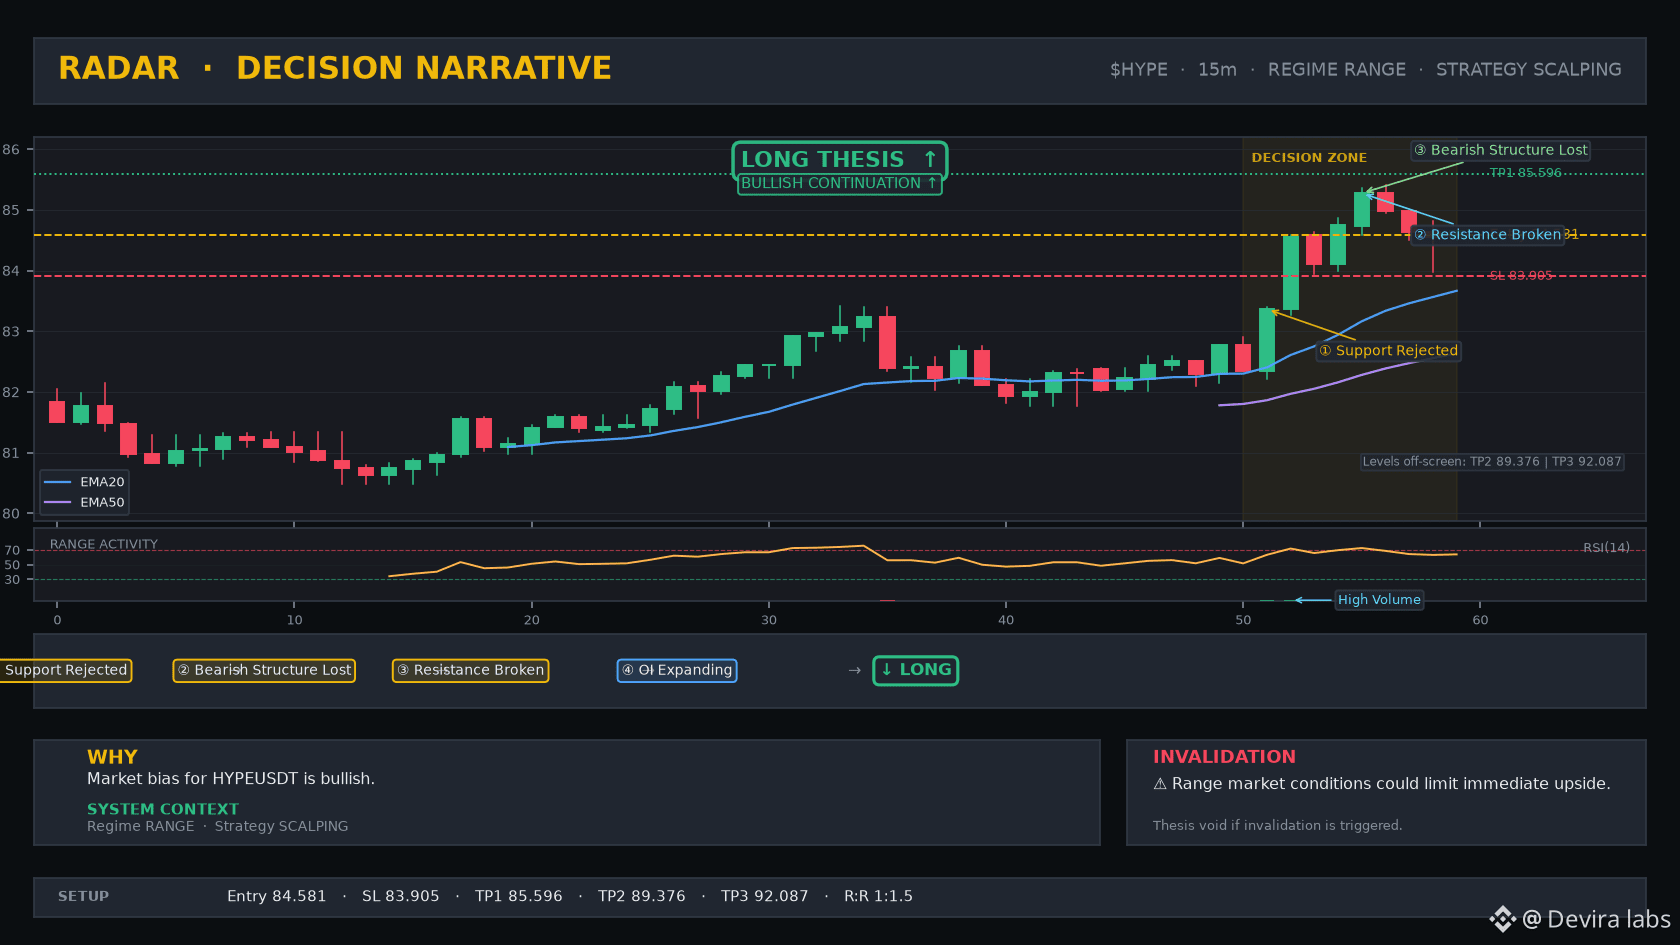Click the 80 price axis tick

(x=11, y=514)
